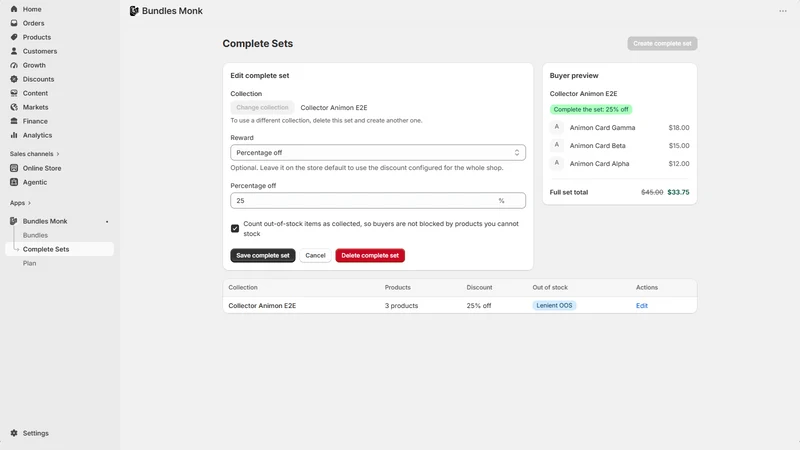800x450 pixels.
Task: Click Edit link for Collector Animon E2E
Action: [641, 306]
